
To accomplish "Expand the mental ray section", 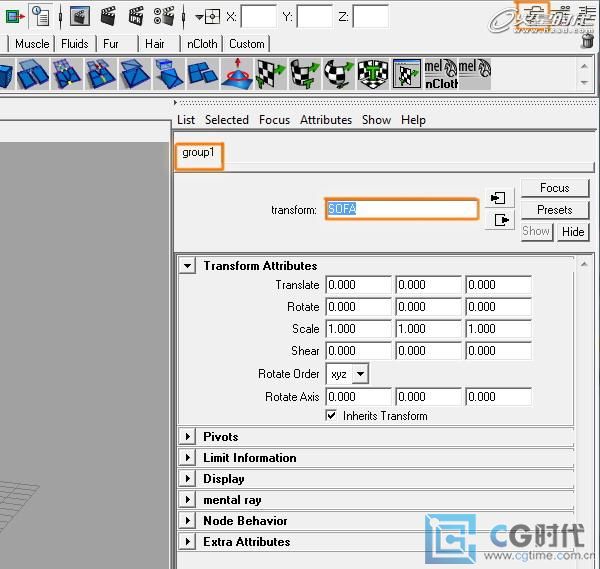I will click(x=187, y=500).
